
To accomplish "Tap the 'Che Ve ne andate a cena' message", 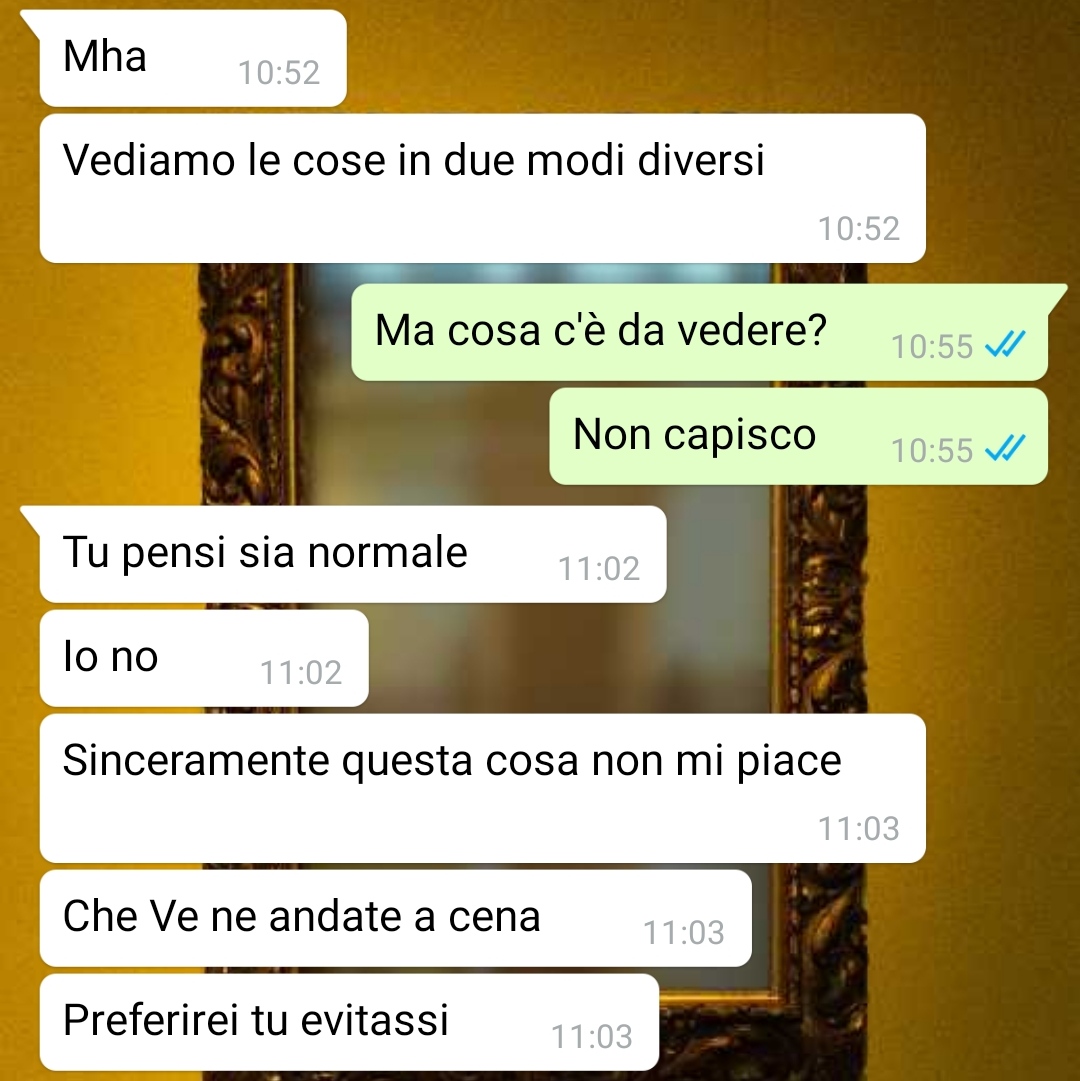I will [396, 918].
